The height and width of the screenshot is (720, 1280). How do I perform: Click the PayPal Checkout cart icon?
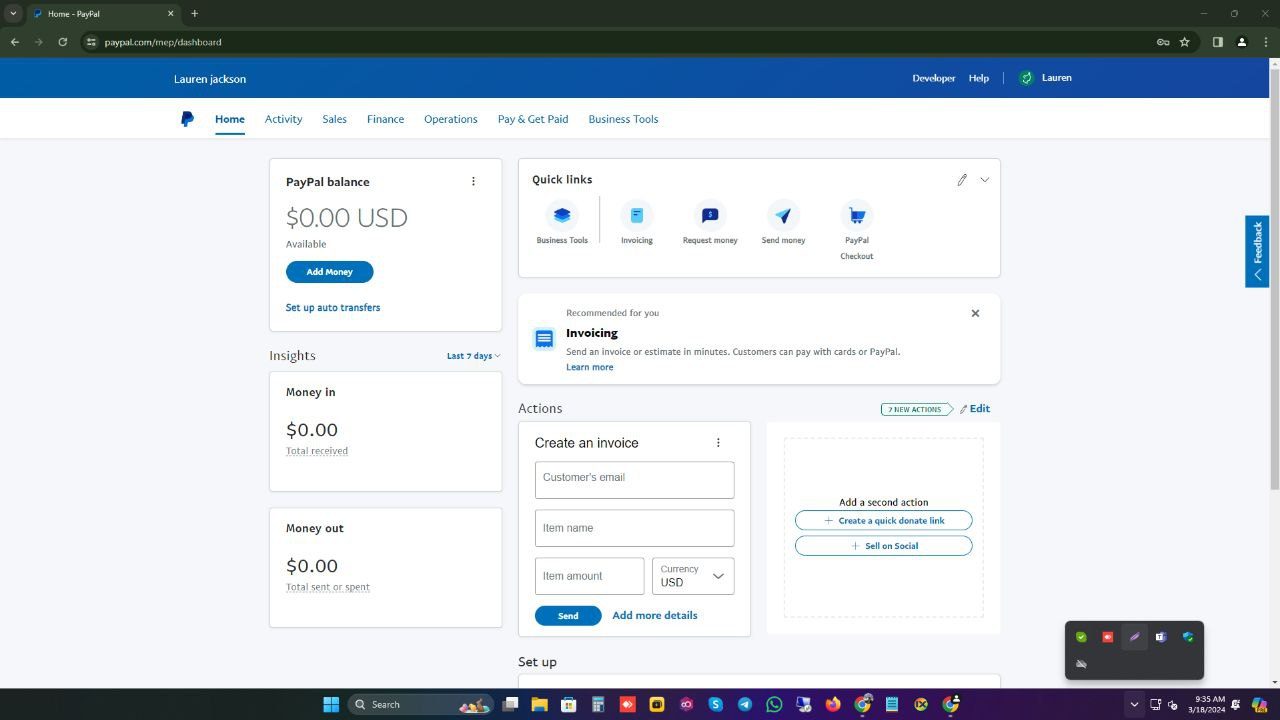[857, 216]
